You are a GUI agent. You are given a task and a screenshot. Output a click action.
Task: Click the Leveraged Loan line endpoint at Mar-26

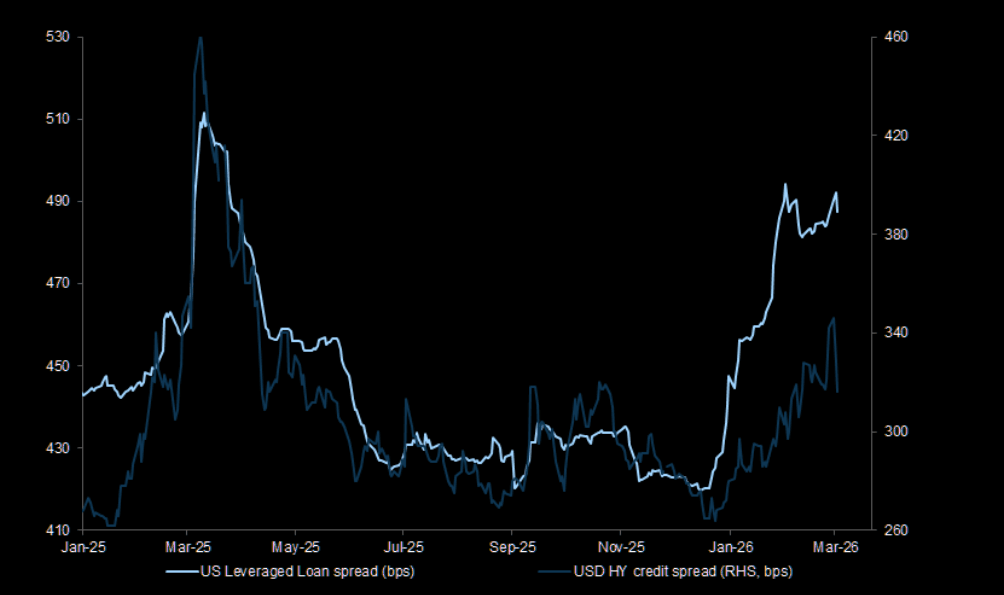tap(838, 211)
